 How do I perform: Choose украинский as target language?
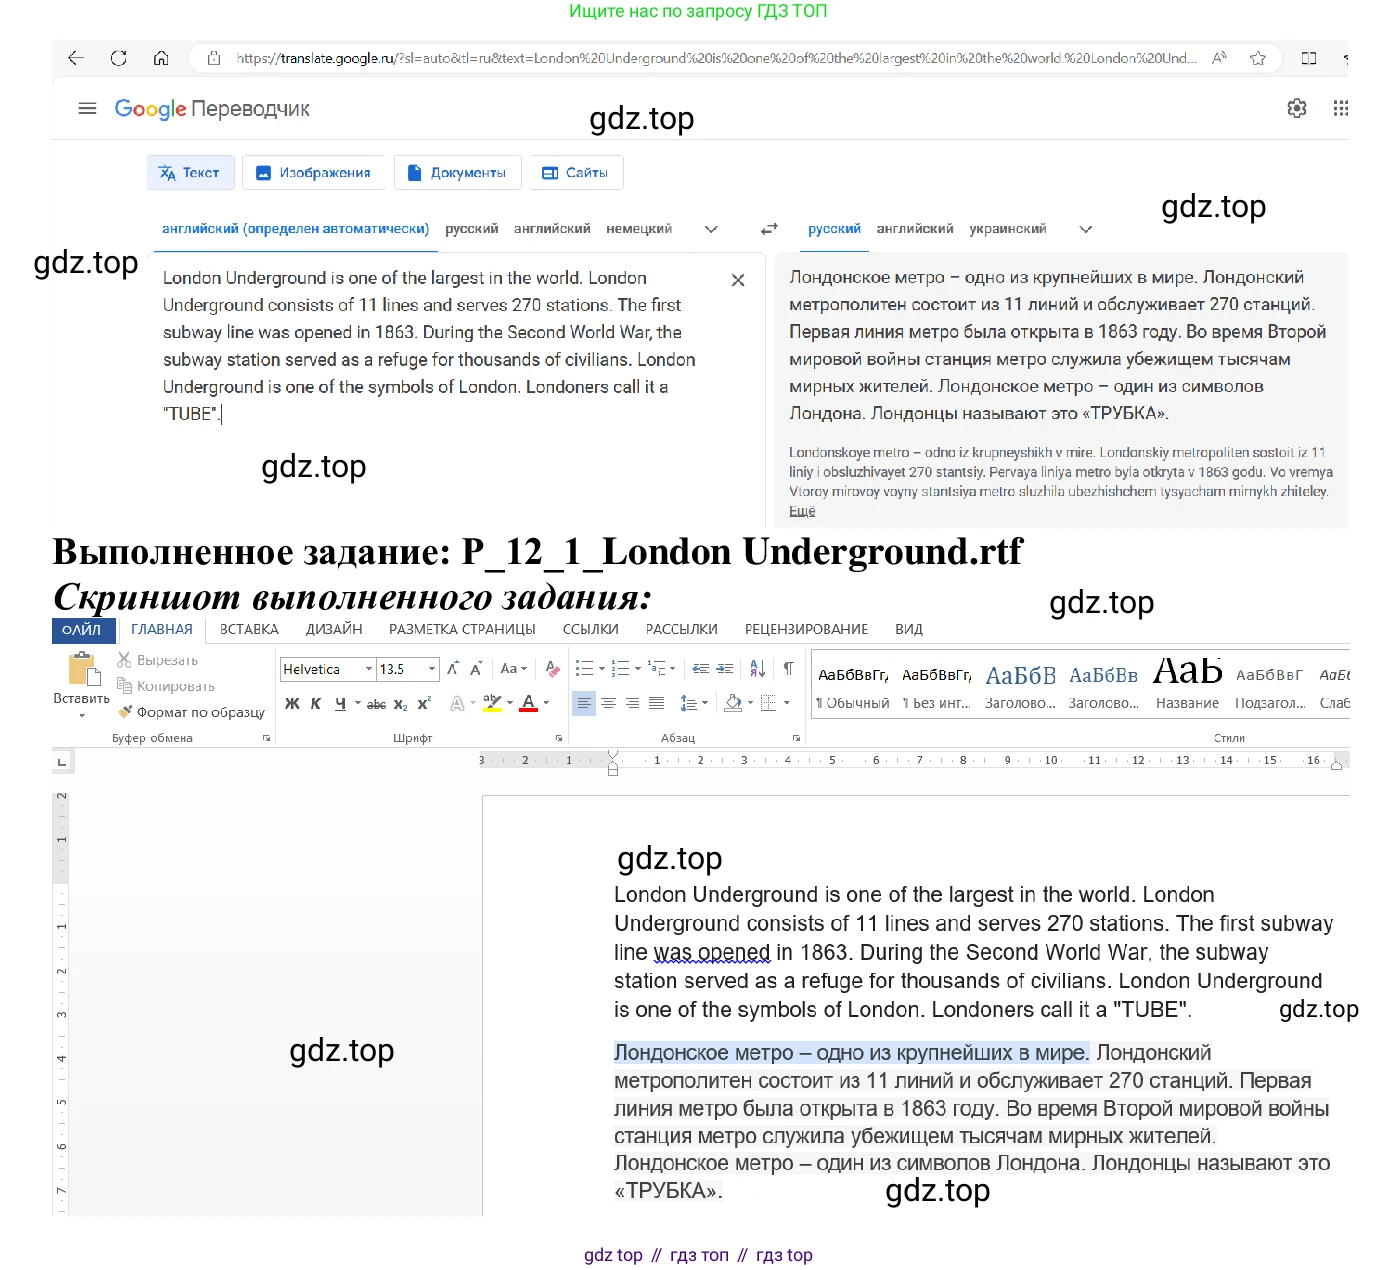[1008, 229]
